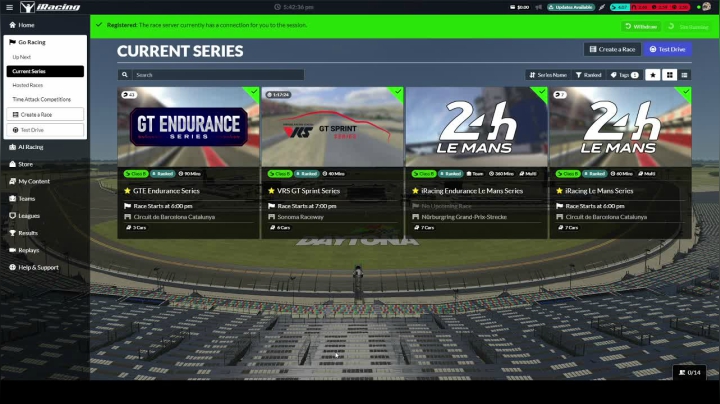The image size is (720, 404).
Task: Open My Content section
Action: [x=29, y=181]
